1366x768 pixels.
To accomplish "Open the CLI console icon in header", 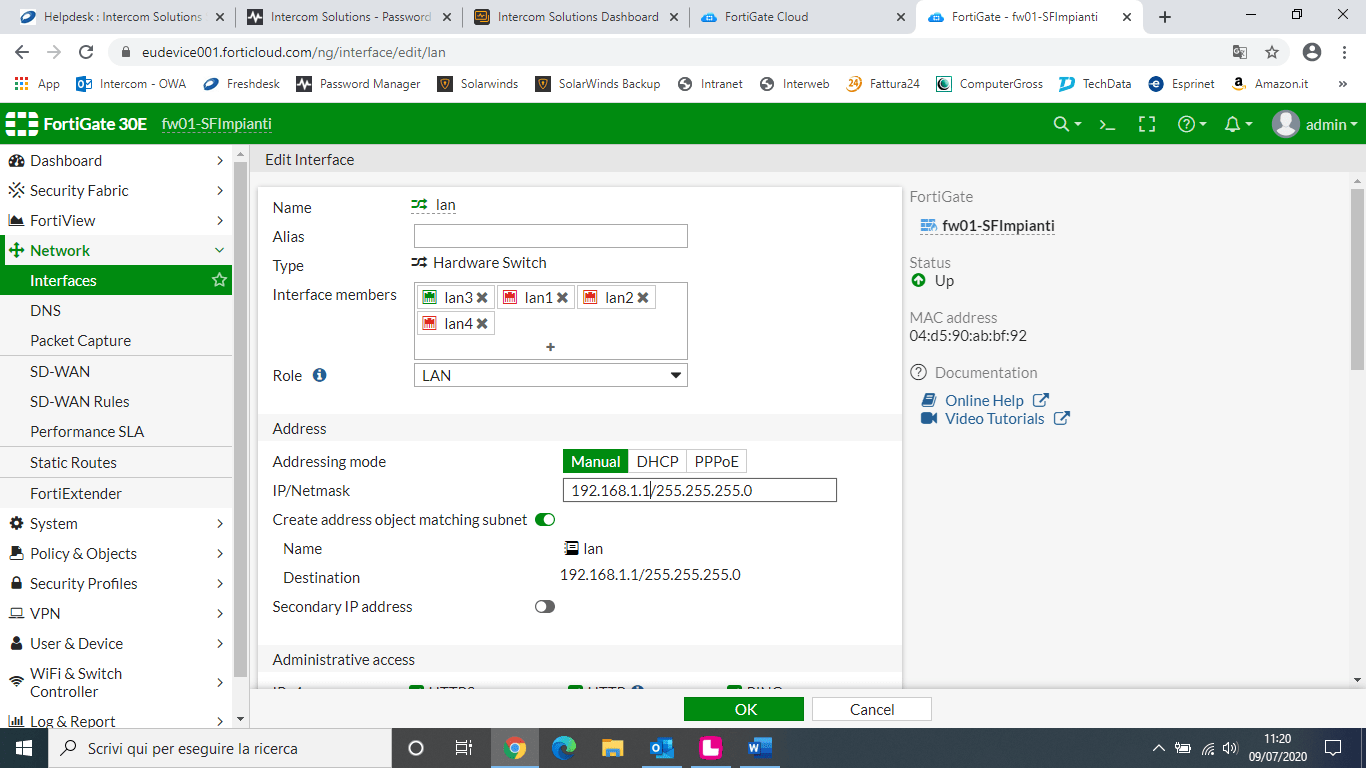I will pos(1107,124).
